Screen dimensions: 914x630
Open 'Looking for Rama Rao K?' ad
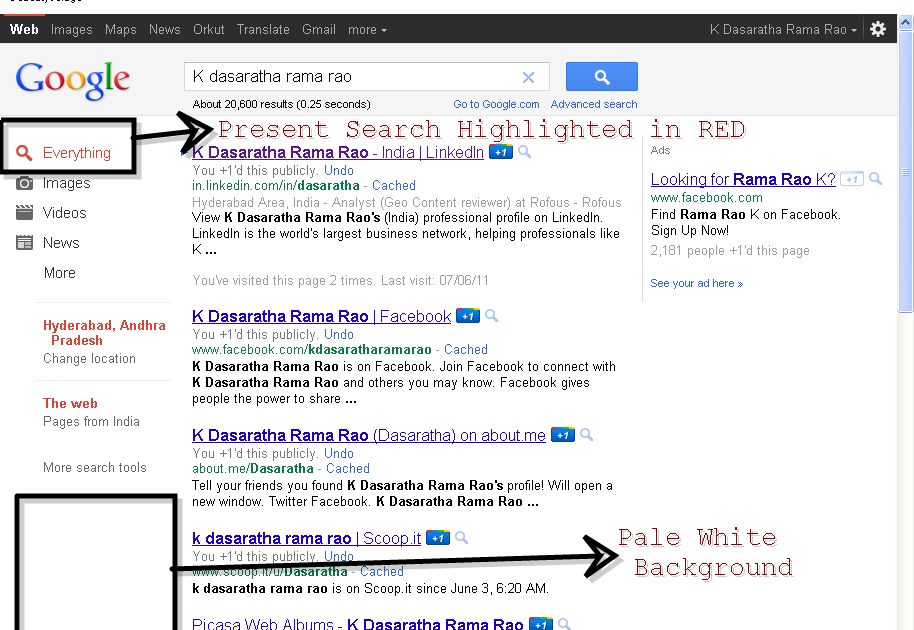point(743,180)
